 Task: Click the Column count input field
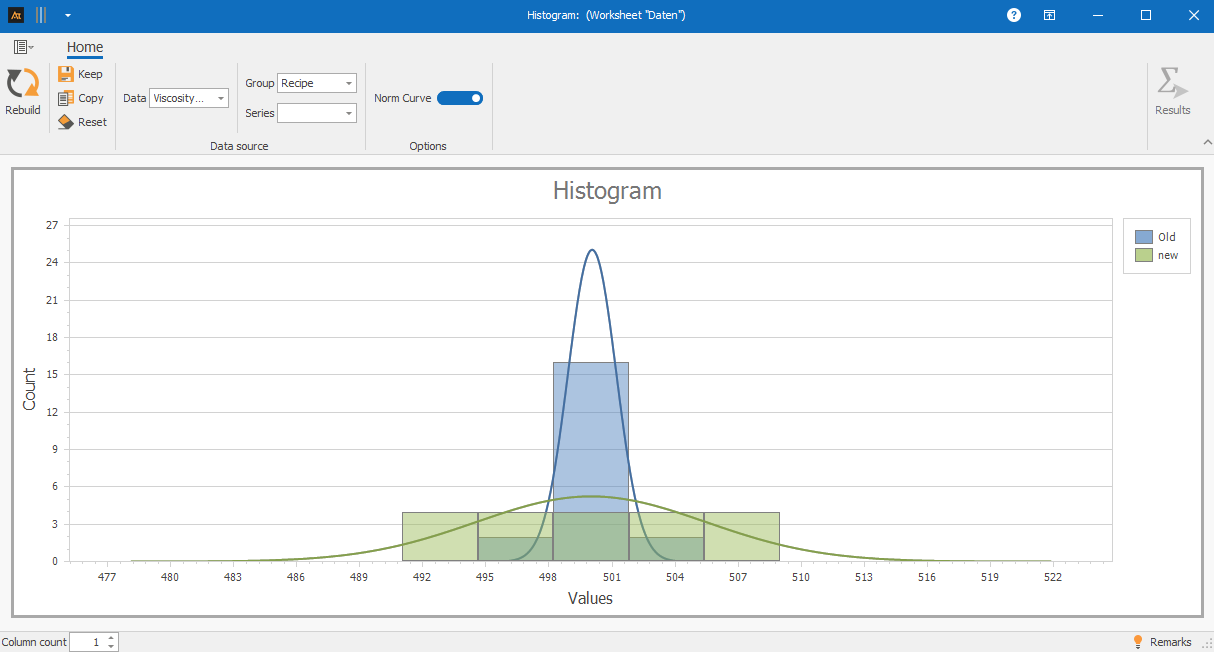87,642
